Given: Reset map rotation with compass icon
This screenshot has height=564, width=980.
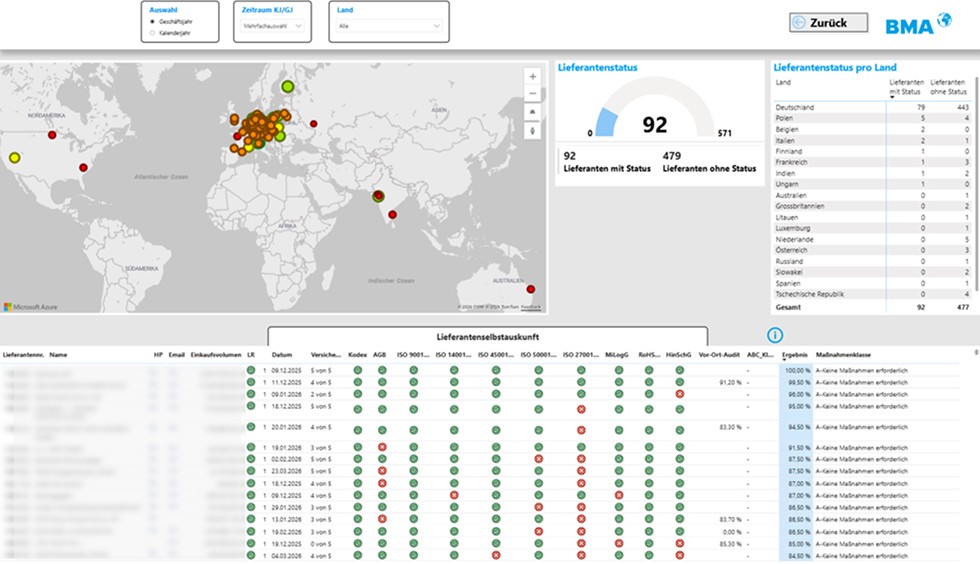Looking at the screenshot, I should pos(532,131).
